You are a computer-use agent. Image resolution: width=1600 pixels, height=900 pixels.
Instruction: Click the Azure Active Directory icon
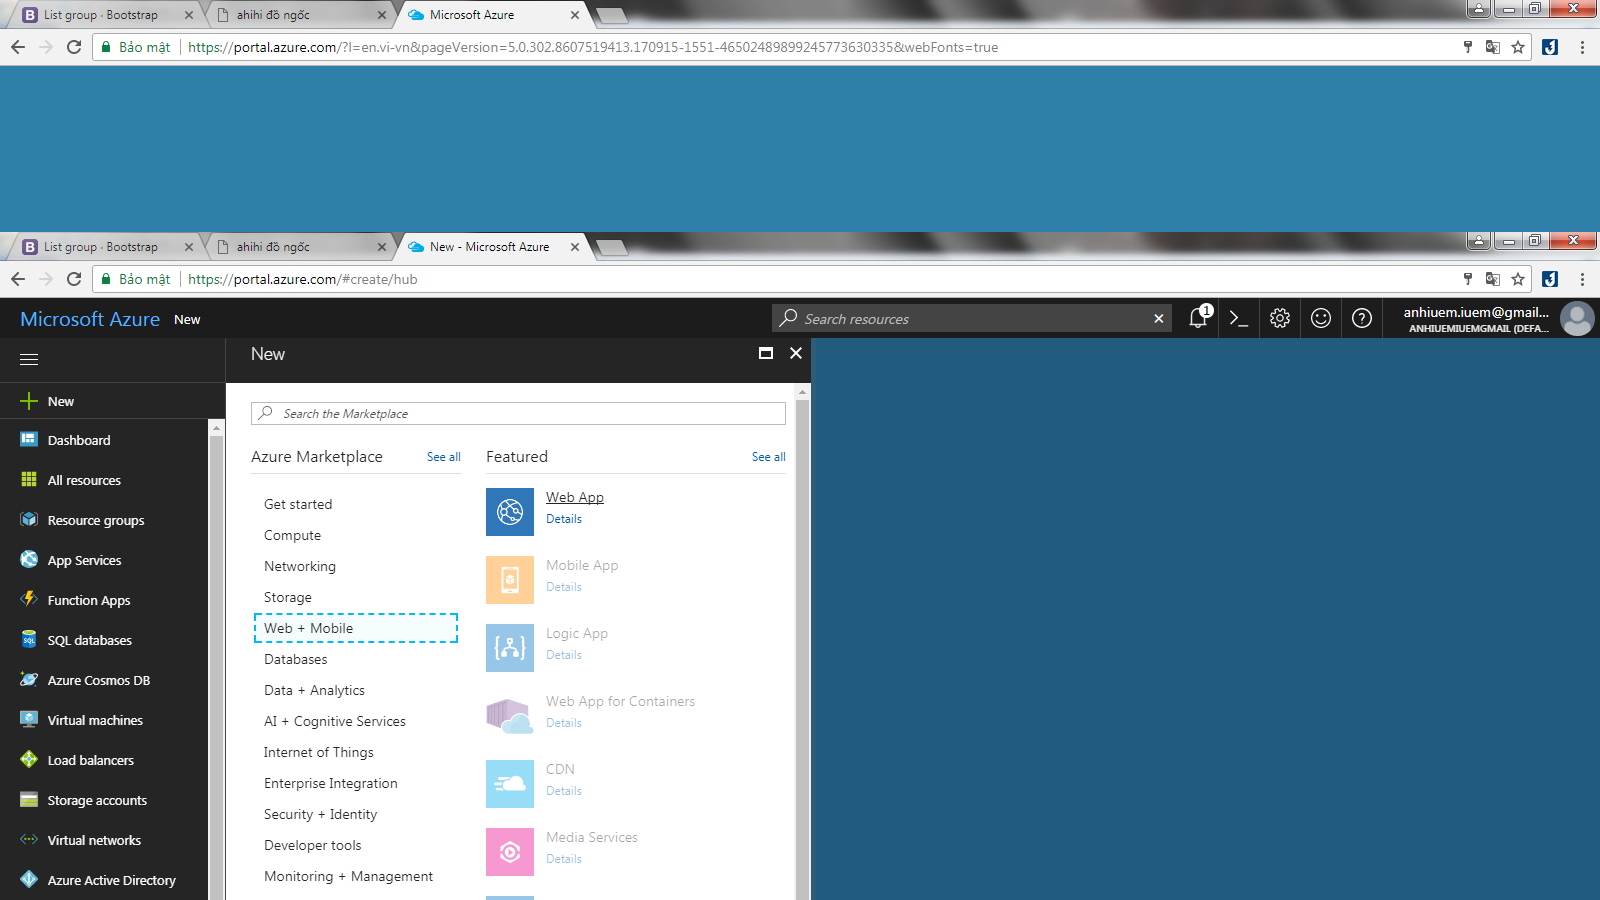pyautogui.click(x=29, y=879)
